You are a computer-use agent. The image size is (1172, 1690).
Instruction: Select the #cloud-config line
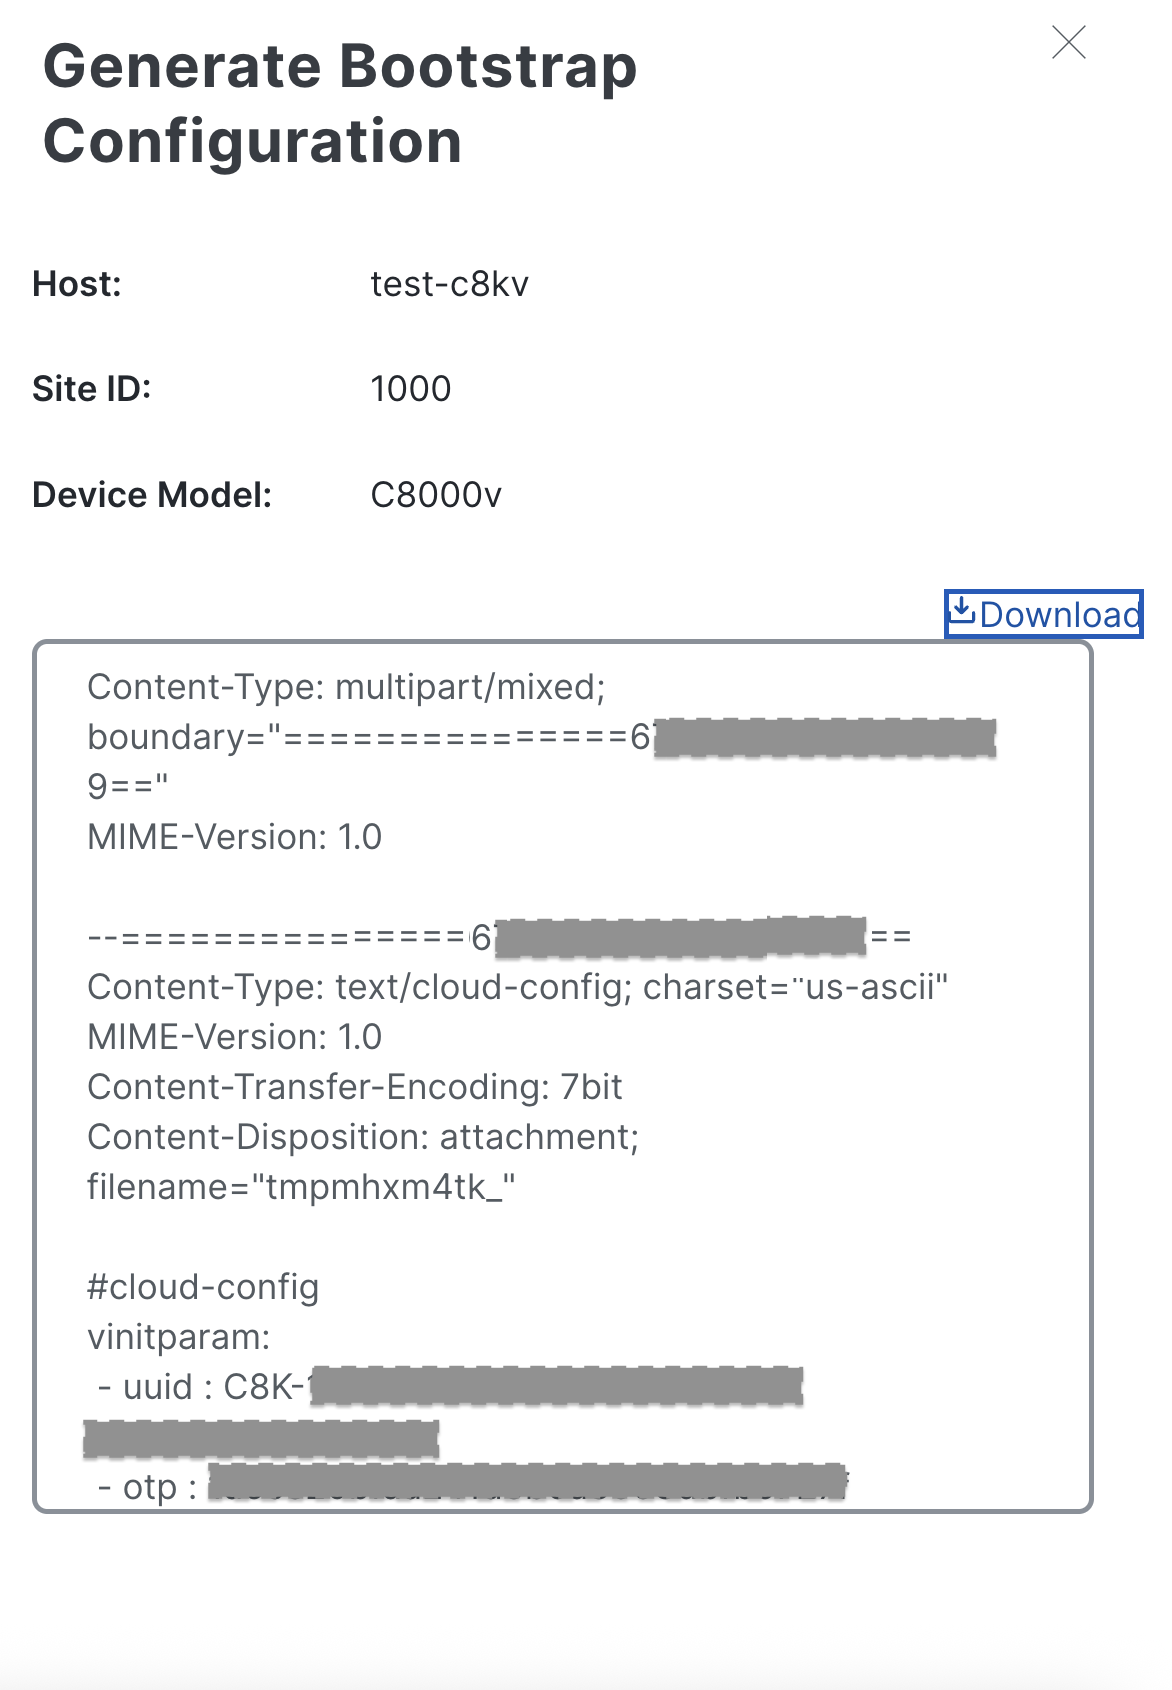tap(202, 1286)
